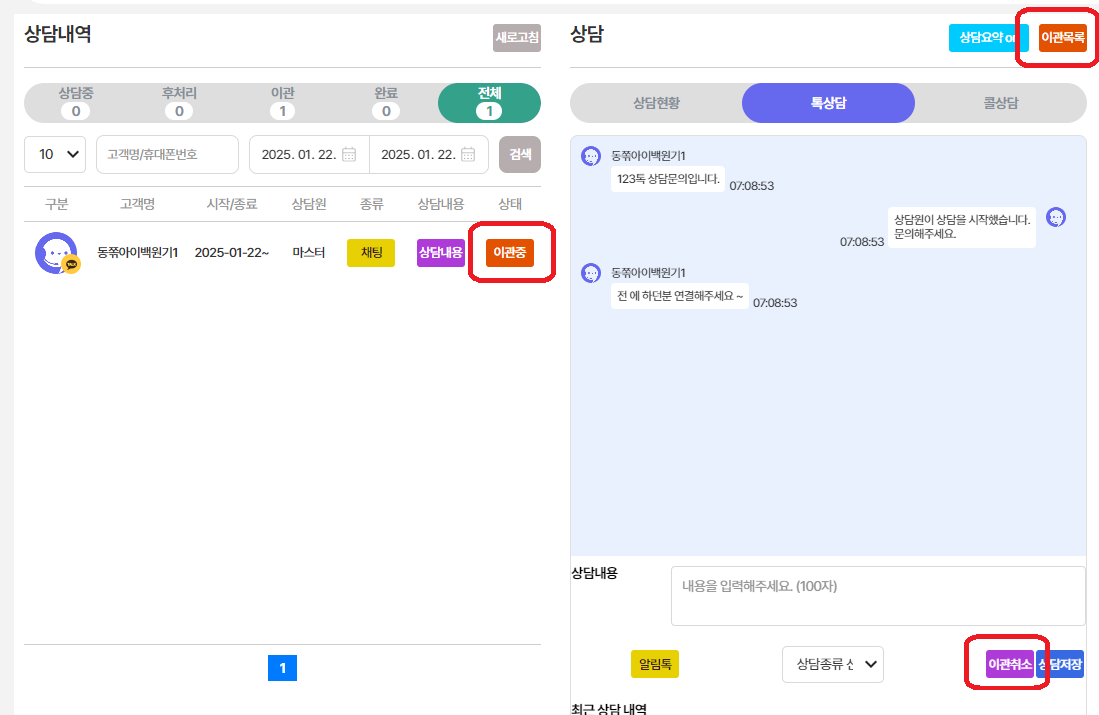
Task: Click the avatar next to the '123톡 상담문의입니다' message
Action: pos(591,156)
